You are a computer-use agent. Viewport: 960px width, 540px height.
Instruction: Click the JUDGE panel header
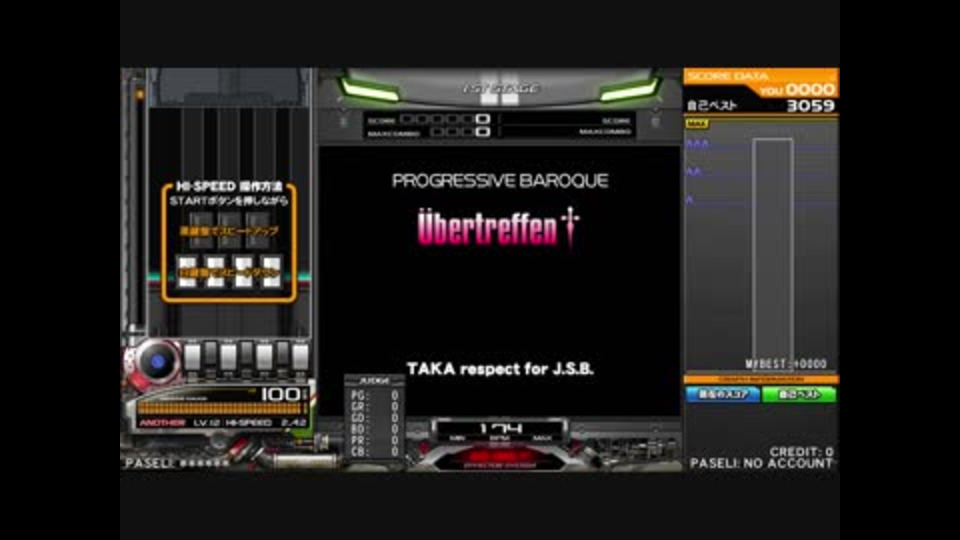tap(374, 380)
